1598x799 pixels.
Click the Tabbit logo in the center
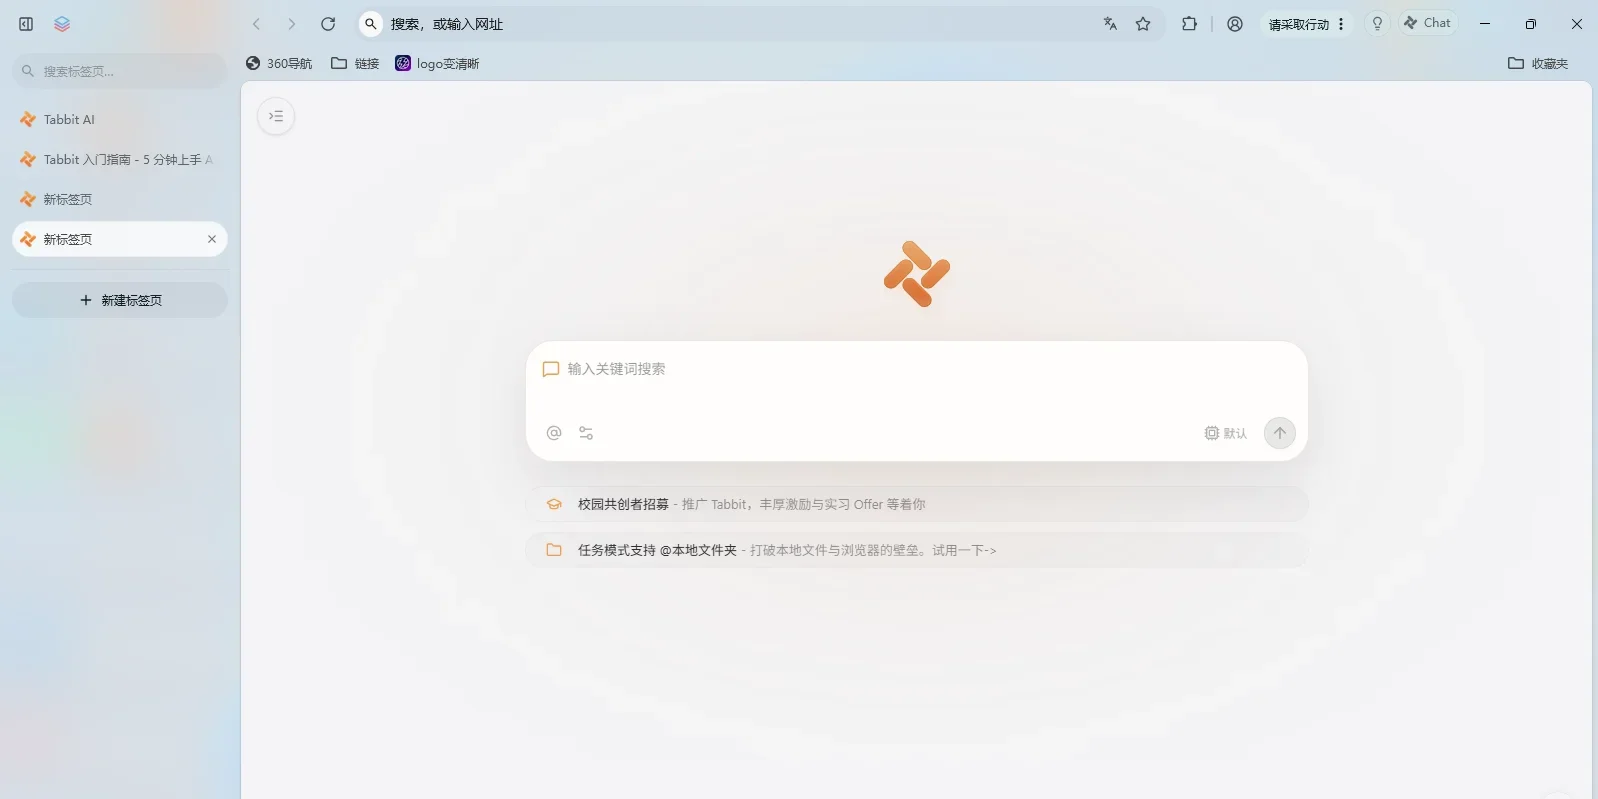[x=917, y=274]
